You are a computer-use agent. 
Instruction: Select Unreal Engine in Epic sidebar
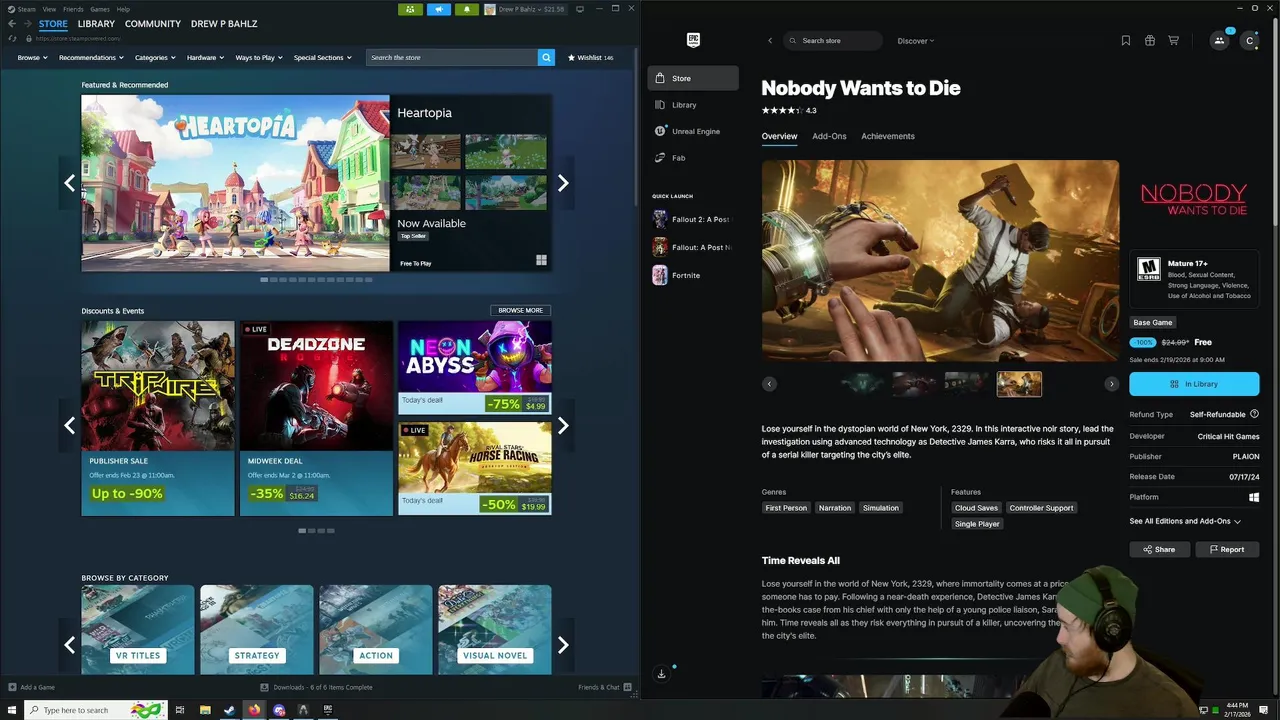(693, 131)
